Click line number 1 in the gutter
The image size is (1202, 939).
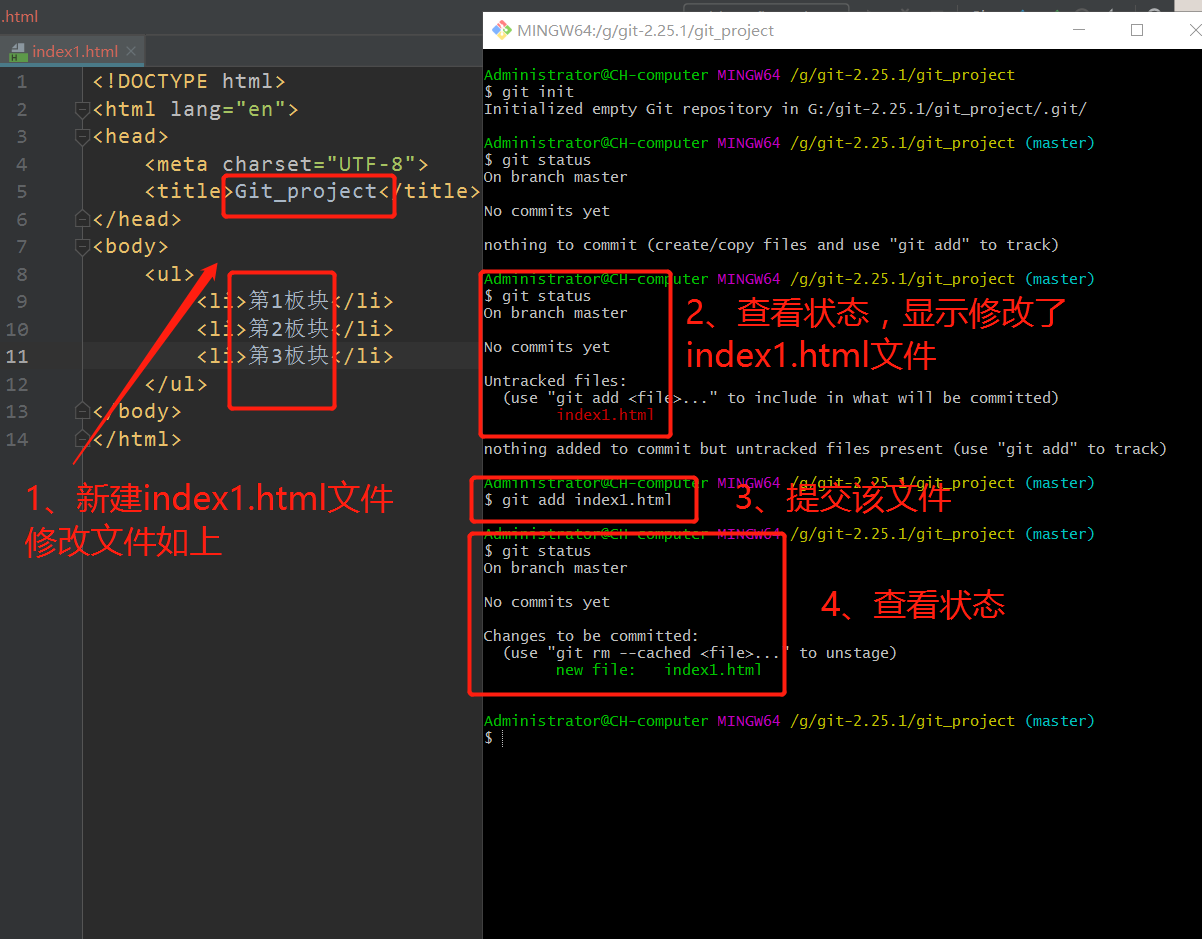[22, 82]
